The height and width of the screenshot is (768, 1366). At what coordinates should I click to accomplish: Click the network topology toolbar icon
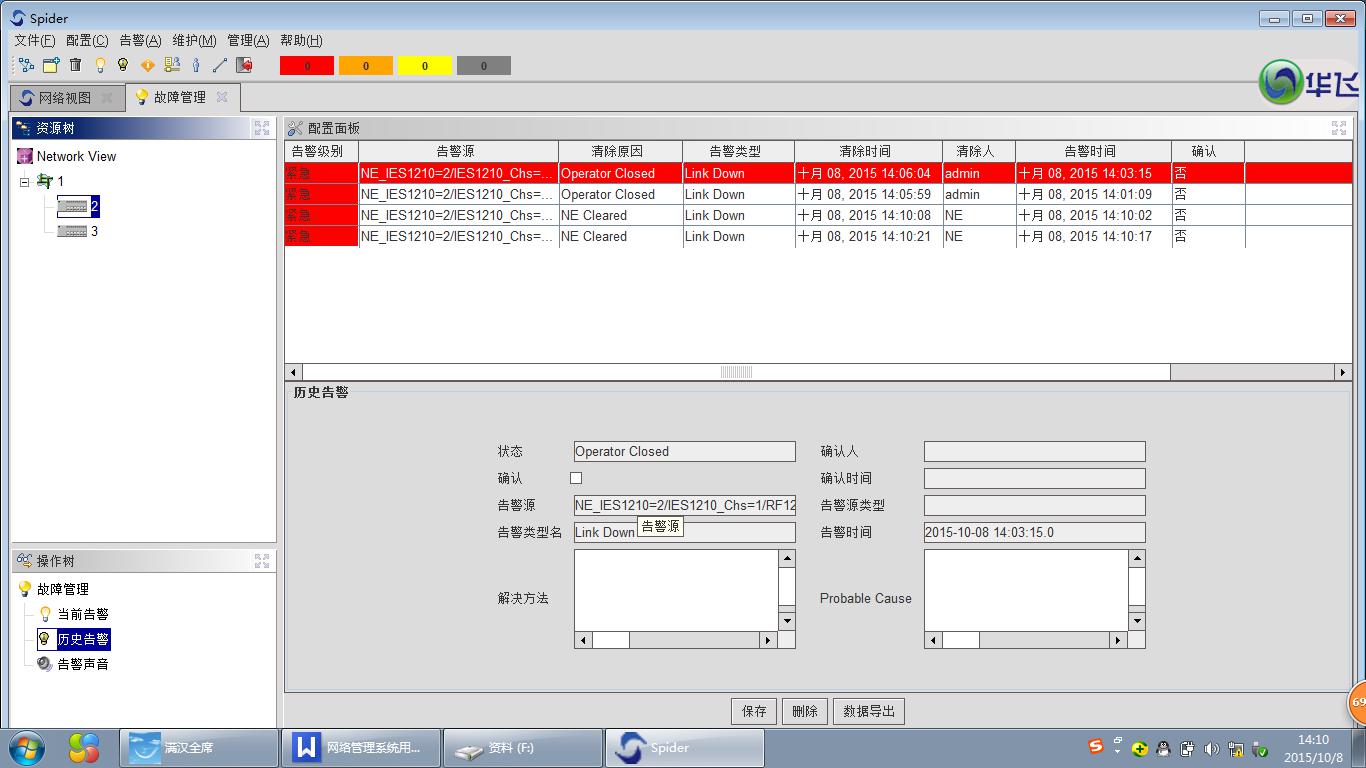pyautogui.click(x=26, y=65)
